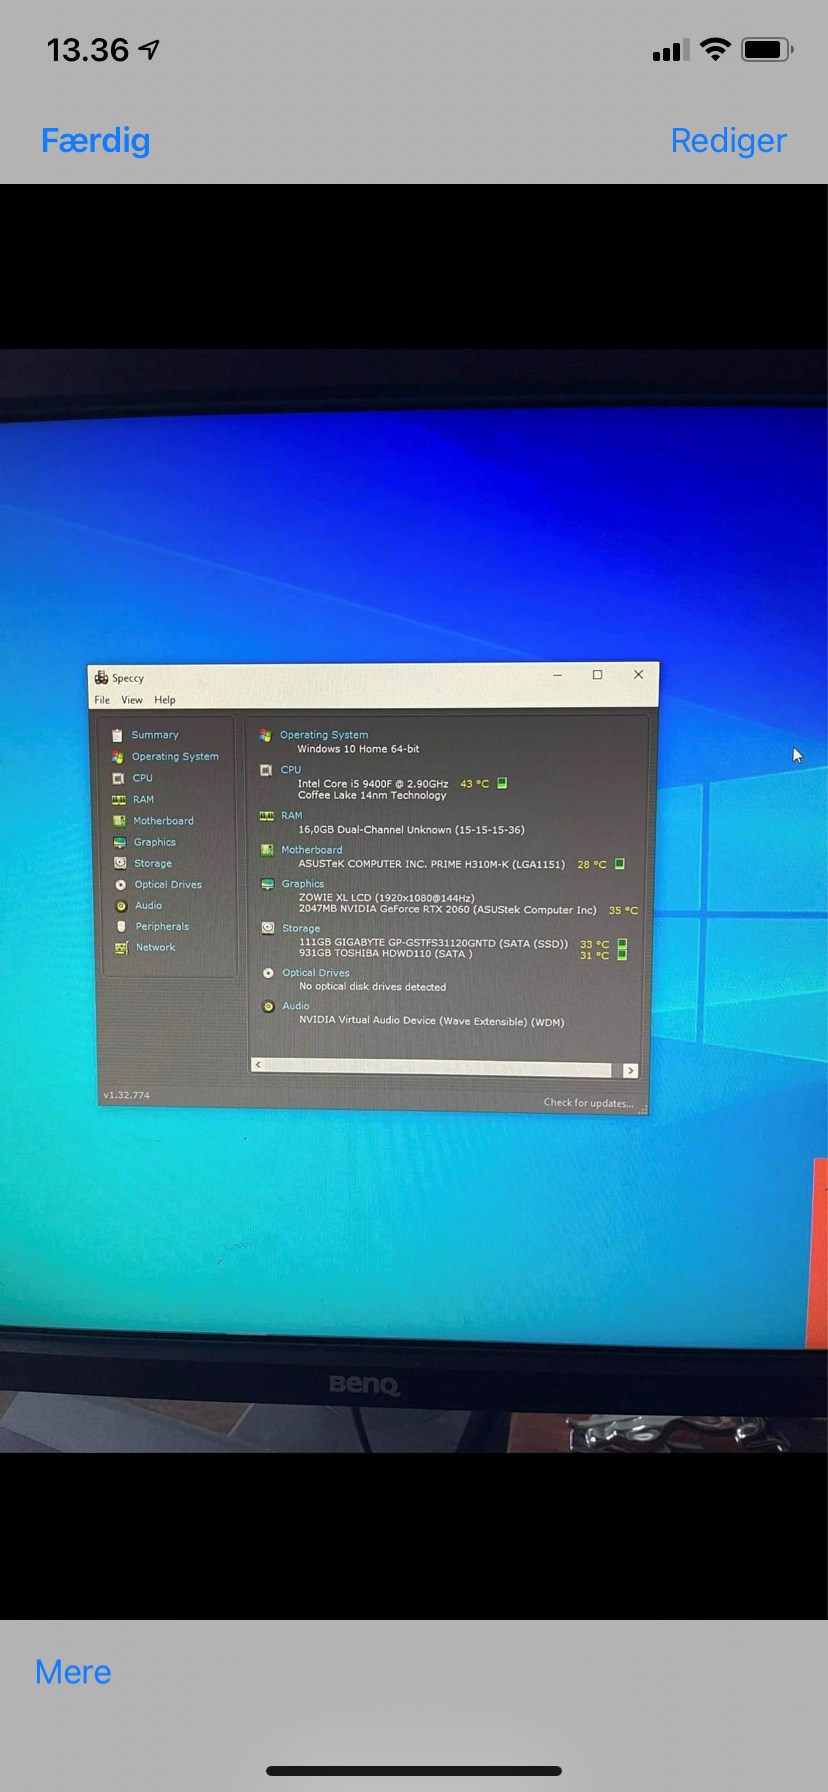Open the RAM heading link in summary
Viewport: 828px width, 1792px height.
292,816
